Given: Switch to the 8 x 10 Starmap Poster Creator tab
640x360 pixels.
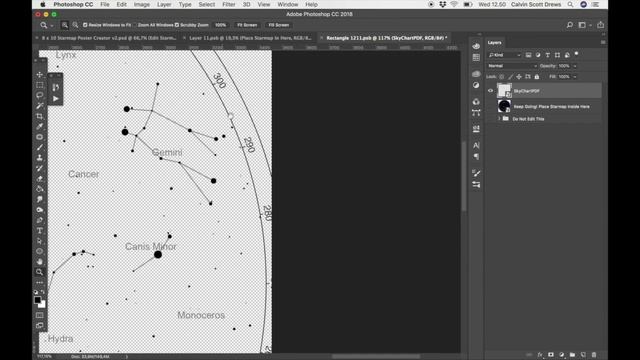Looking at the screenshot, I should (109, 38).
